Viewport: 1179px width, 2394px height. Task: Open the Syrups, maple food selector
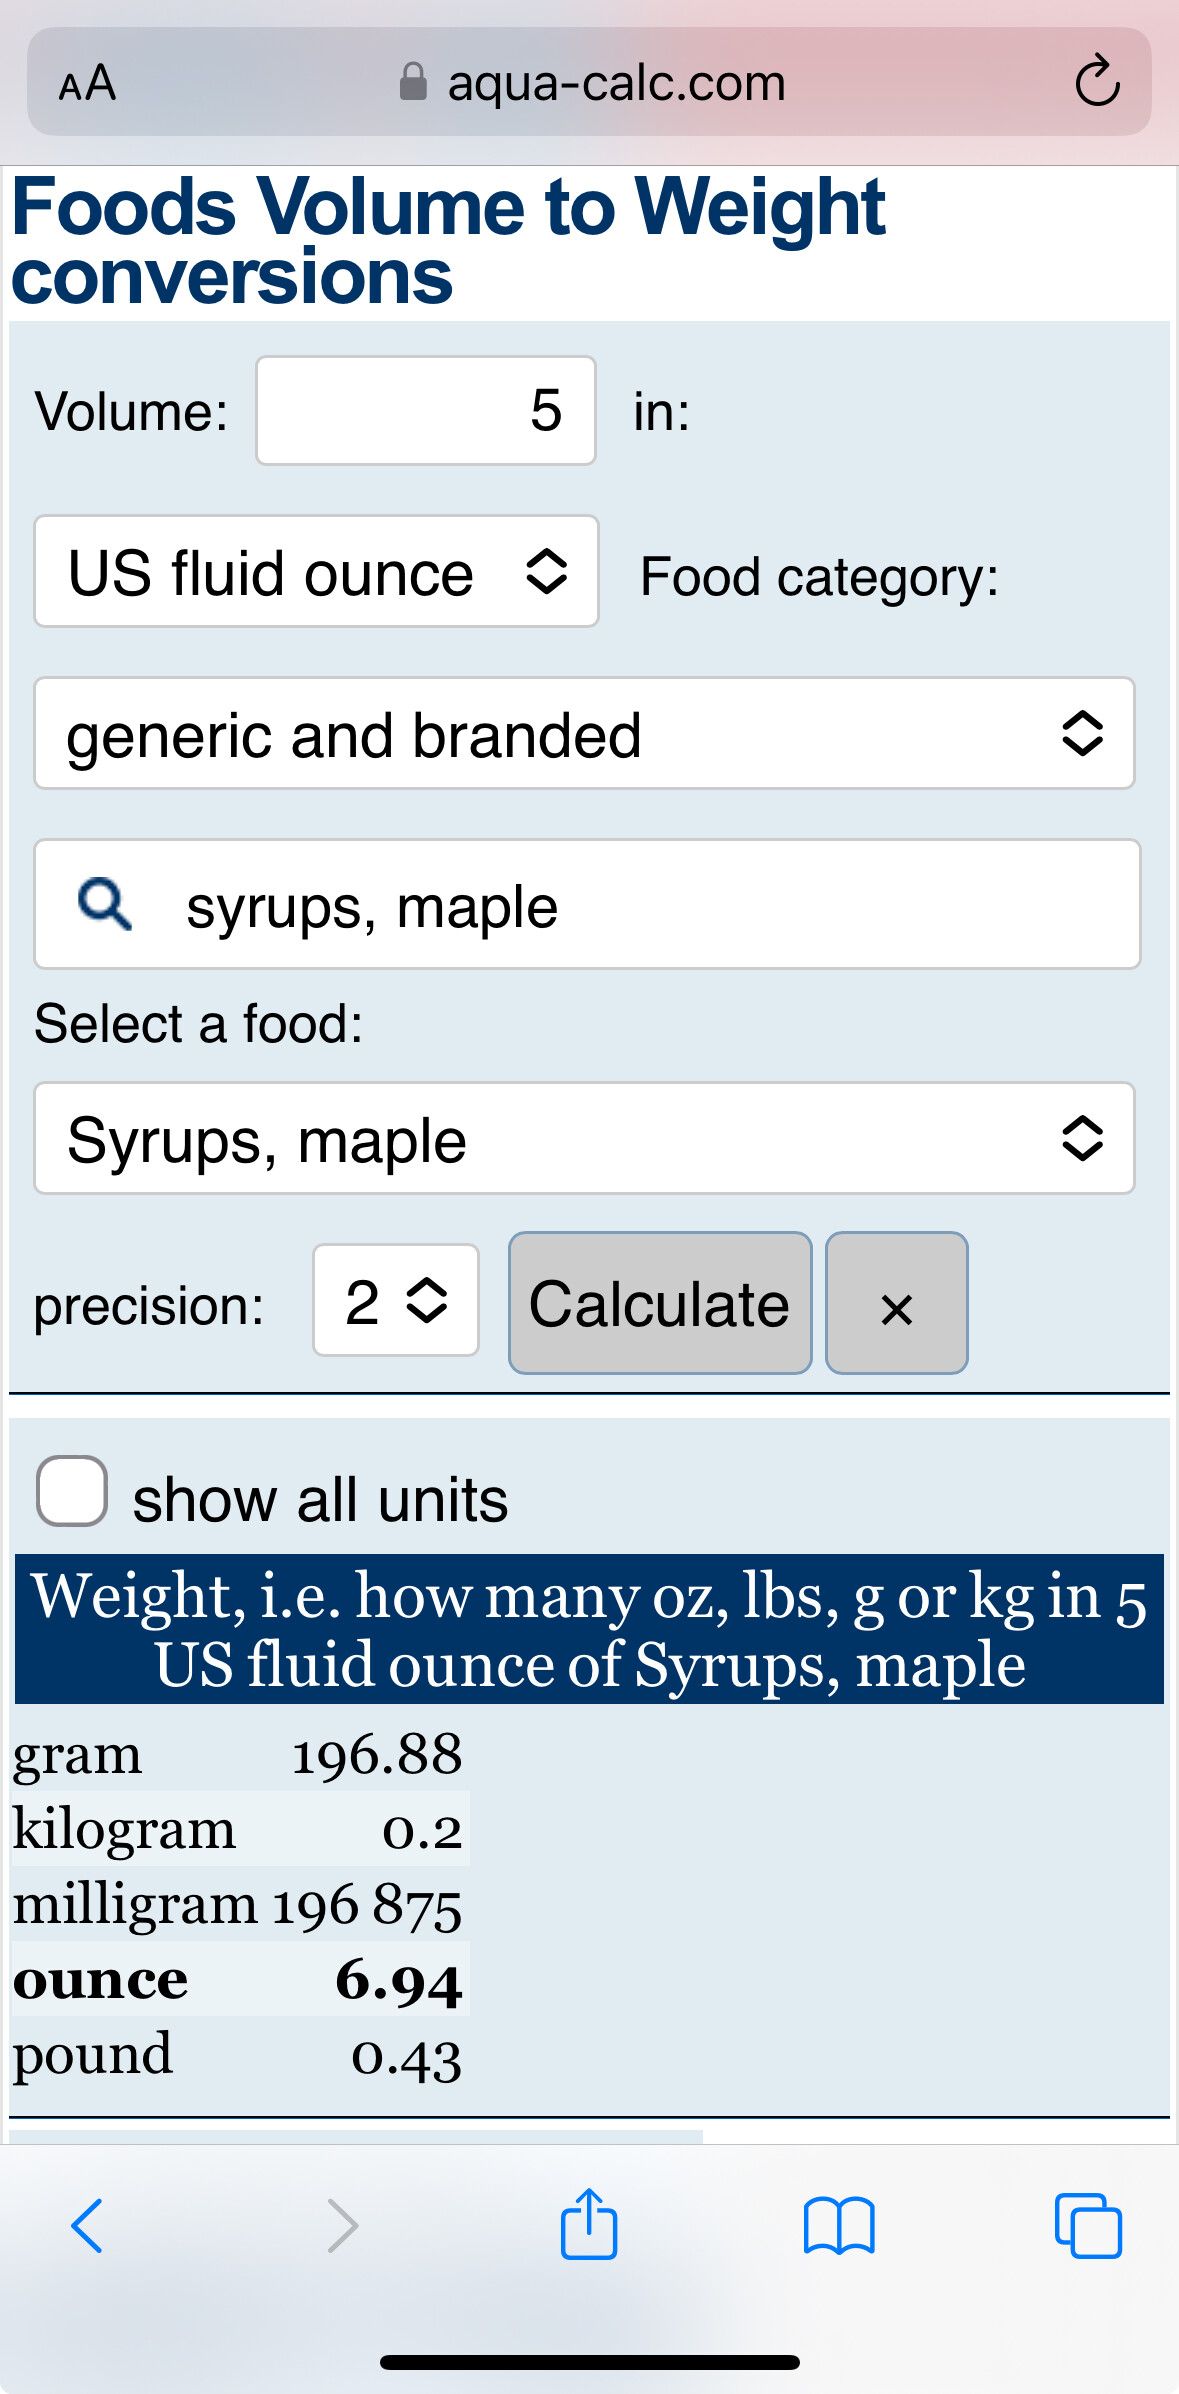584,1139
